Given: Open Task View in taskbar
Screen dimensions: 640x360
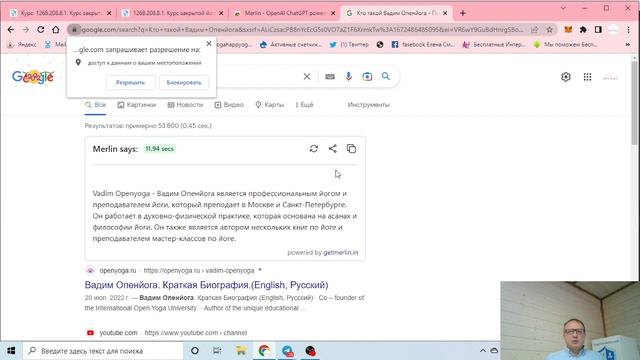Looking at the screenshot, I should click(x=217, y=351).
